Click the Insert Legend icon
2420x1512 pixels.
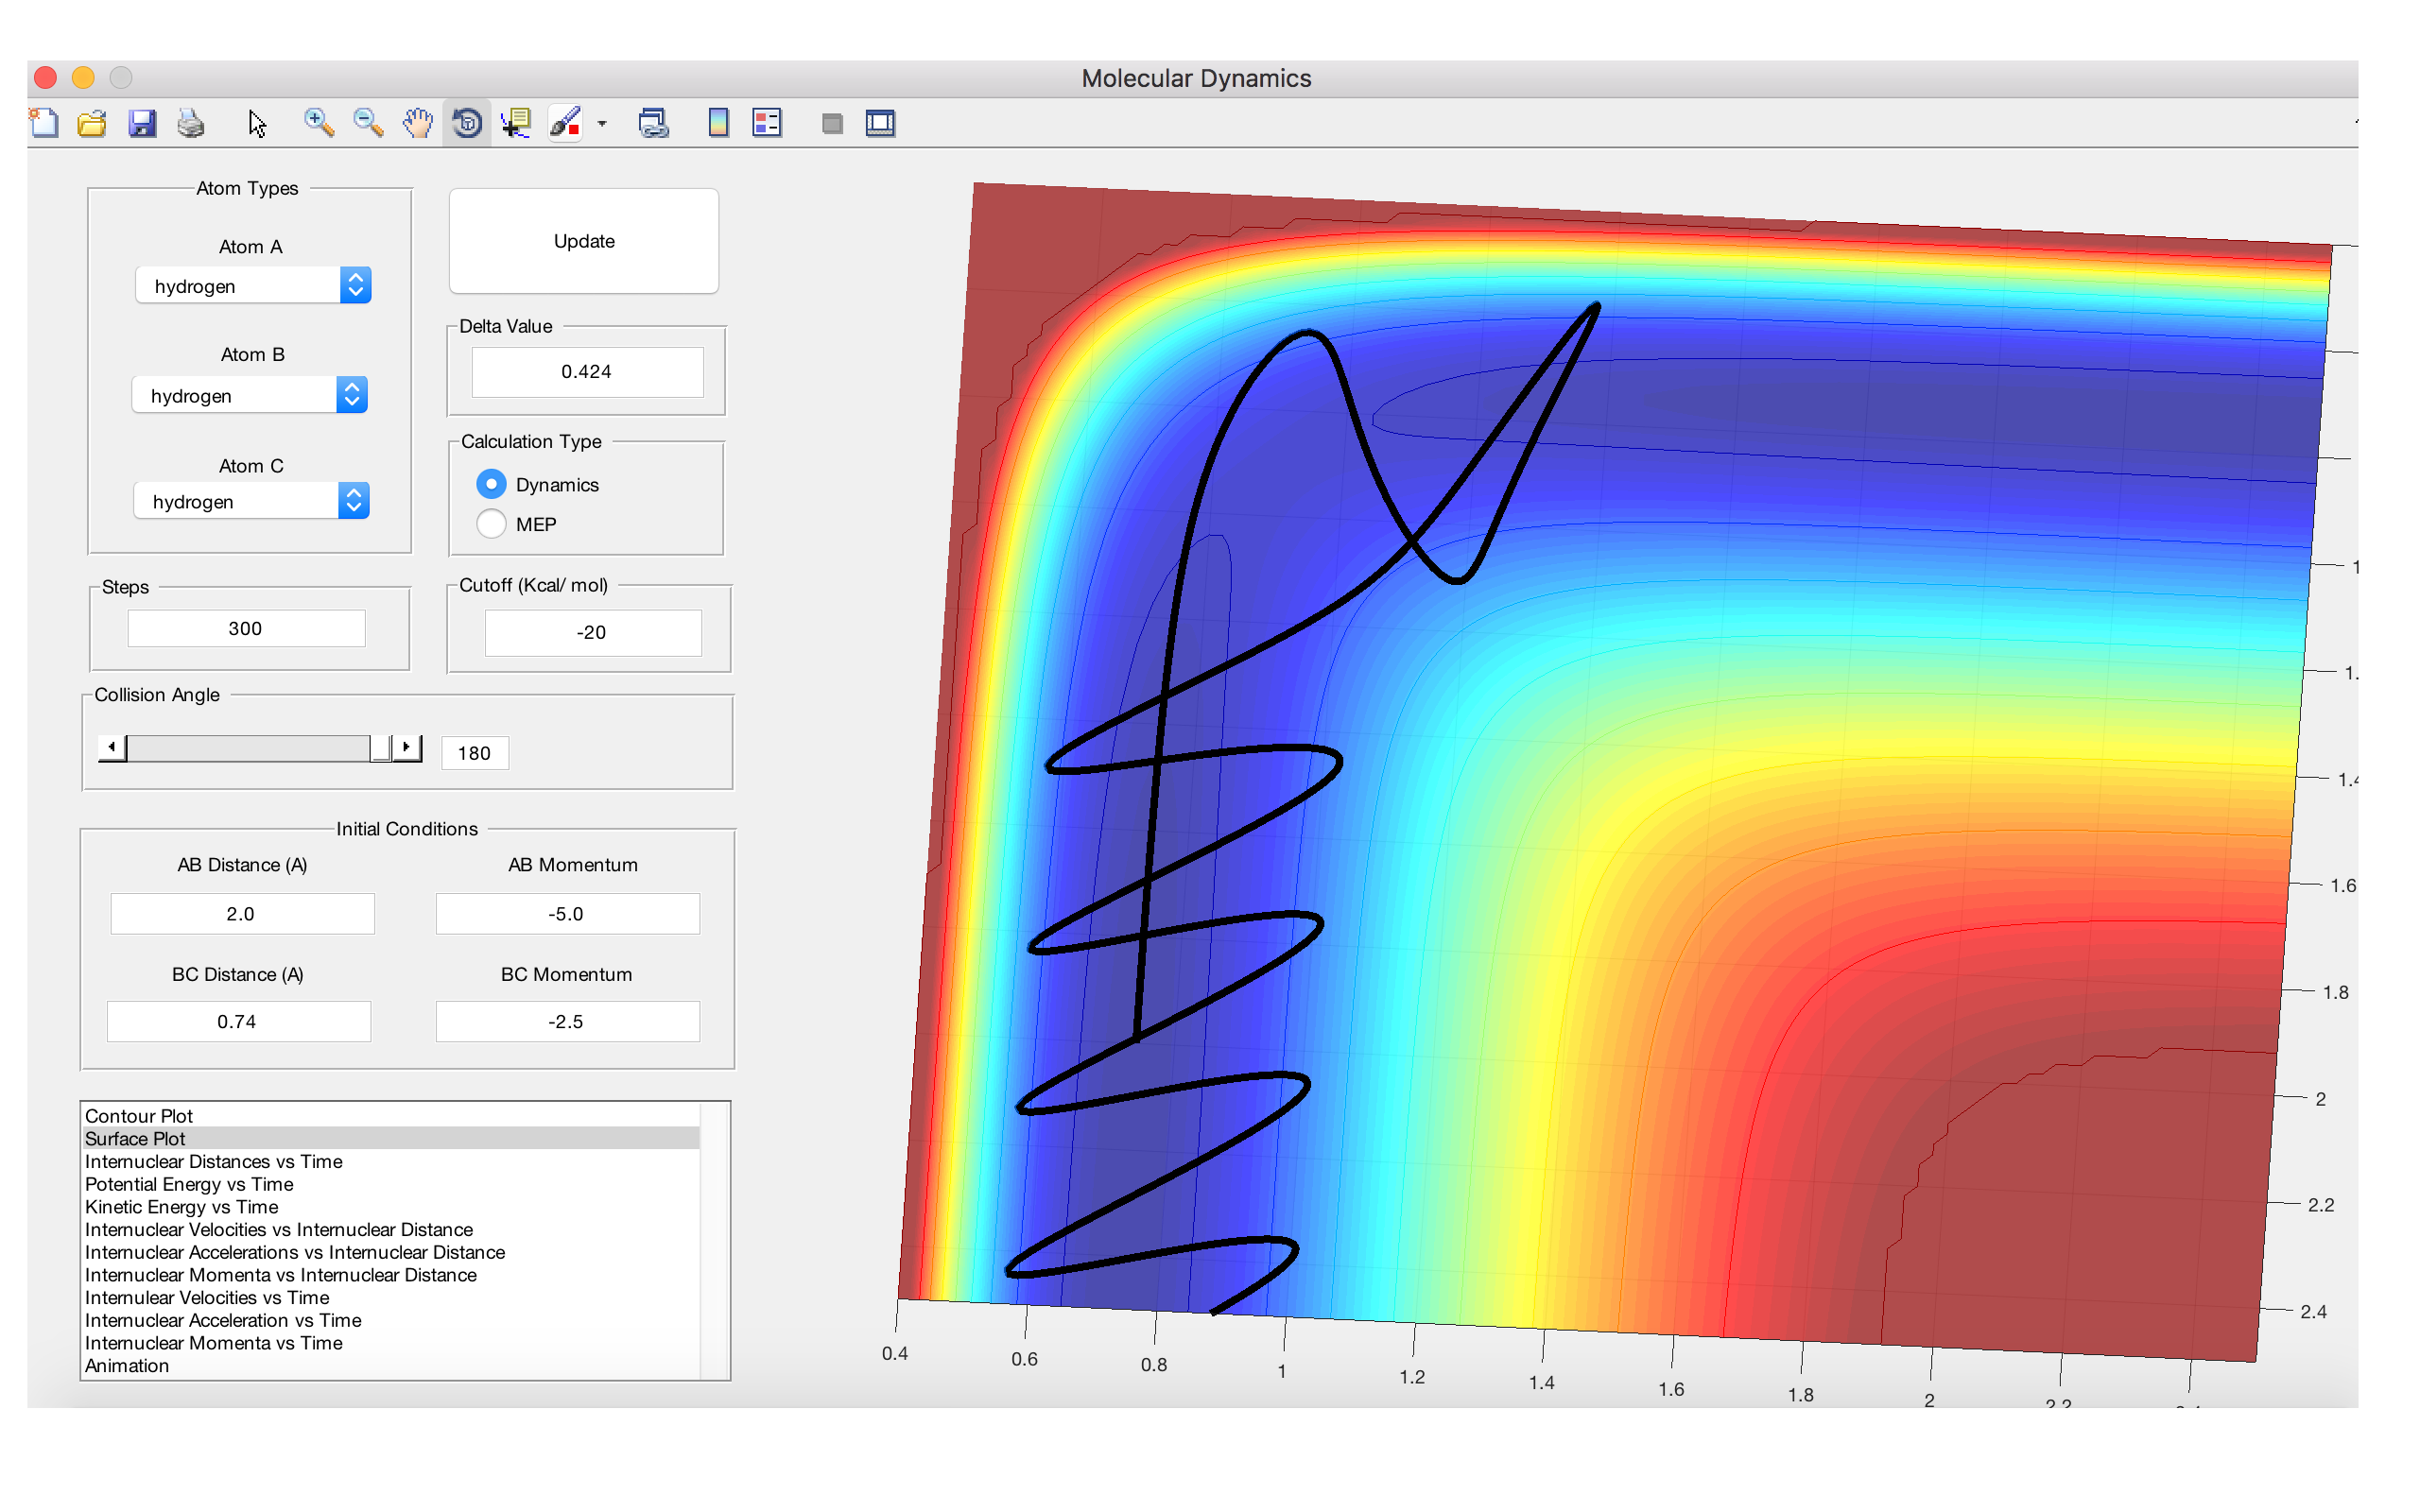[767, 123]
